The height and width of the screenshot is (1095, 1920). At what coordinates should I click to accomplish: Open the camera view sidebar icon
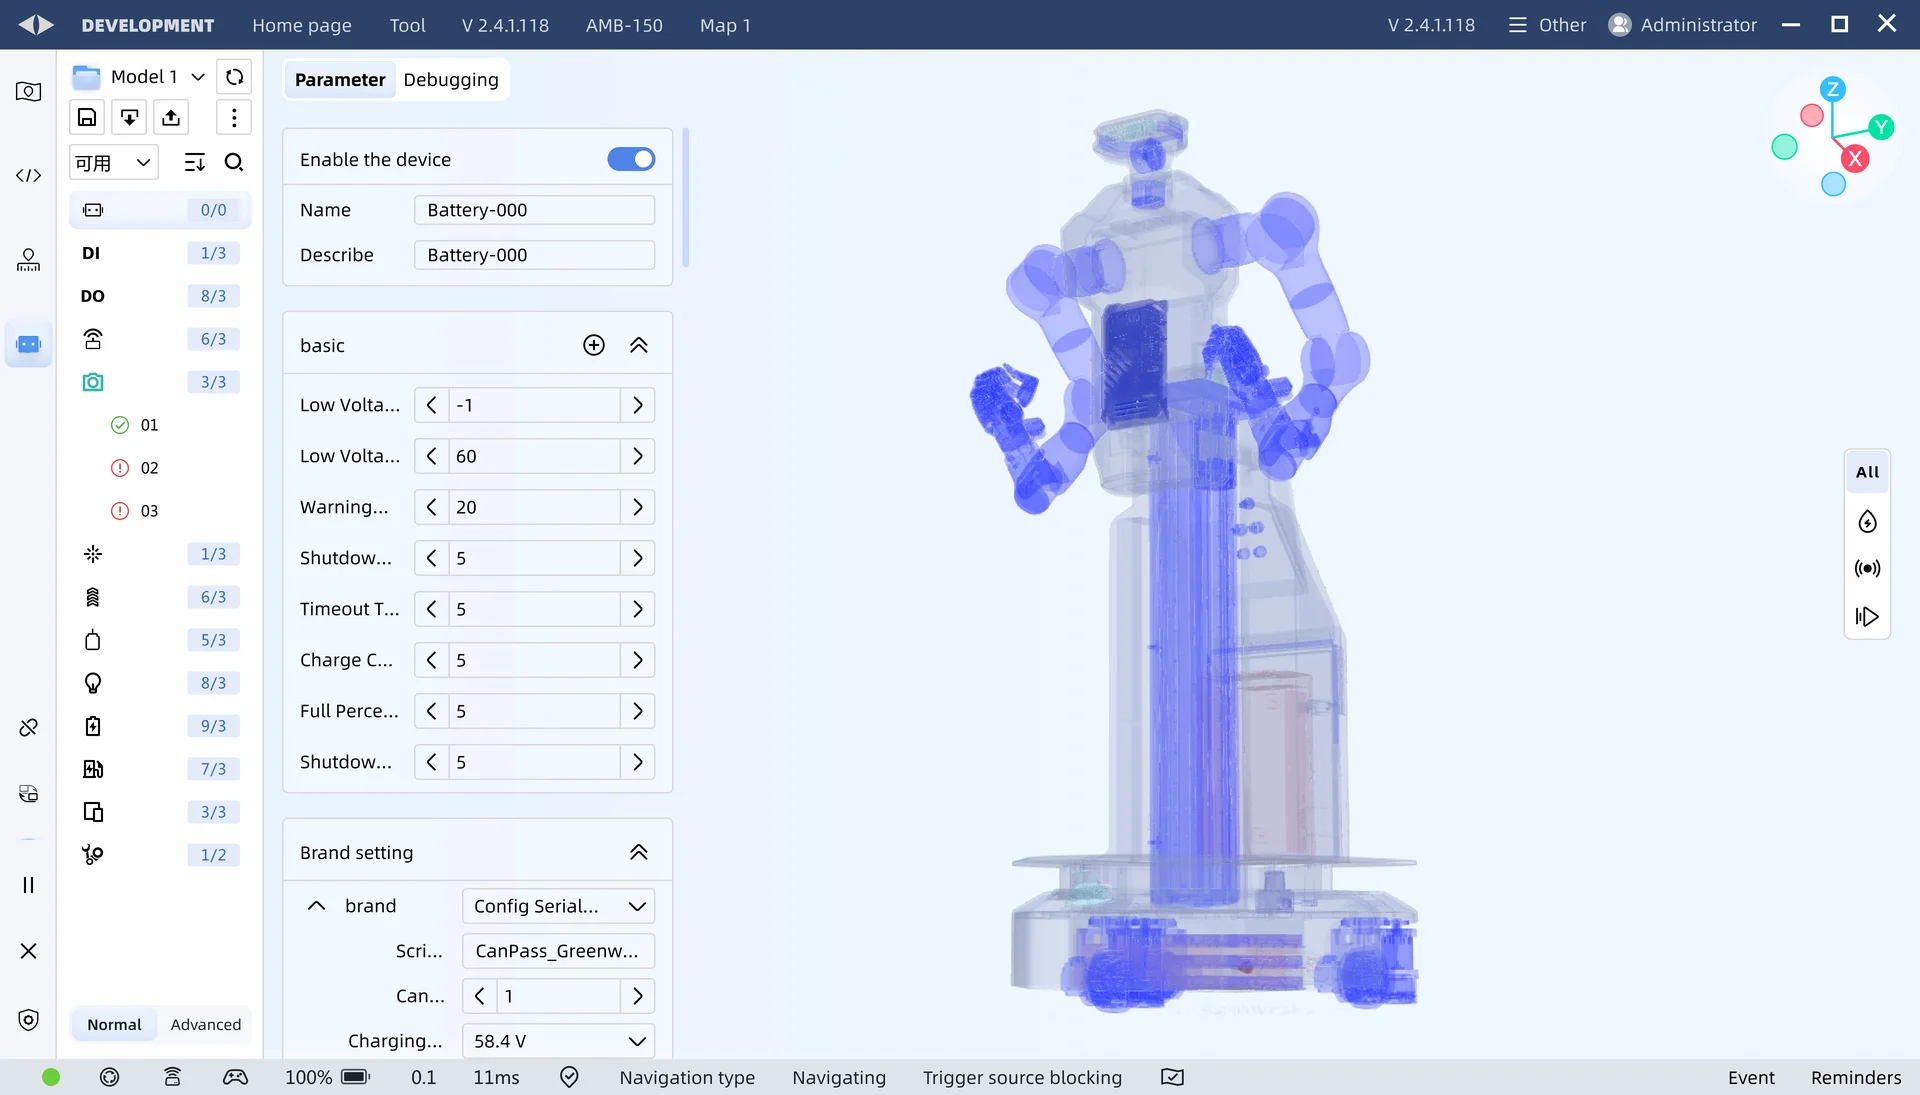(29, 91)
